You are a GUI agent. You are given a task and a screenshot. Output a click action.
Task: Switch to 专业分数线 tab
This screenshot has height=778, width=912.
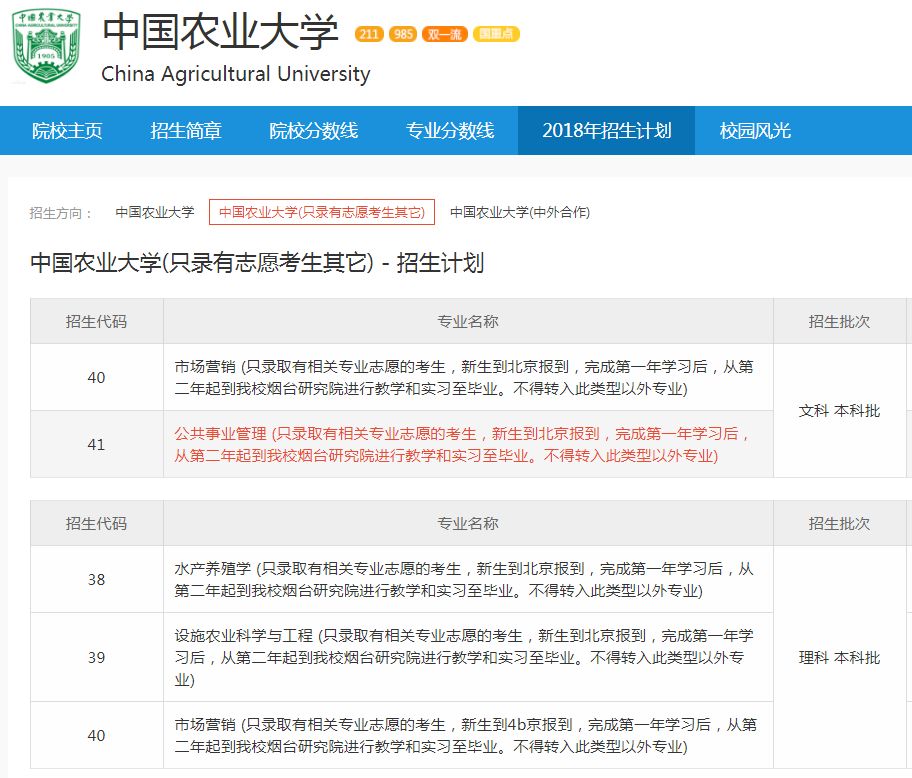pos(450,130)
